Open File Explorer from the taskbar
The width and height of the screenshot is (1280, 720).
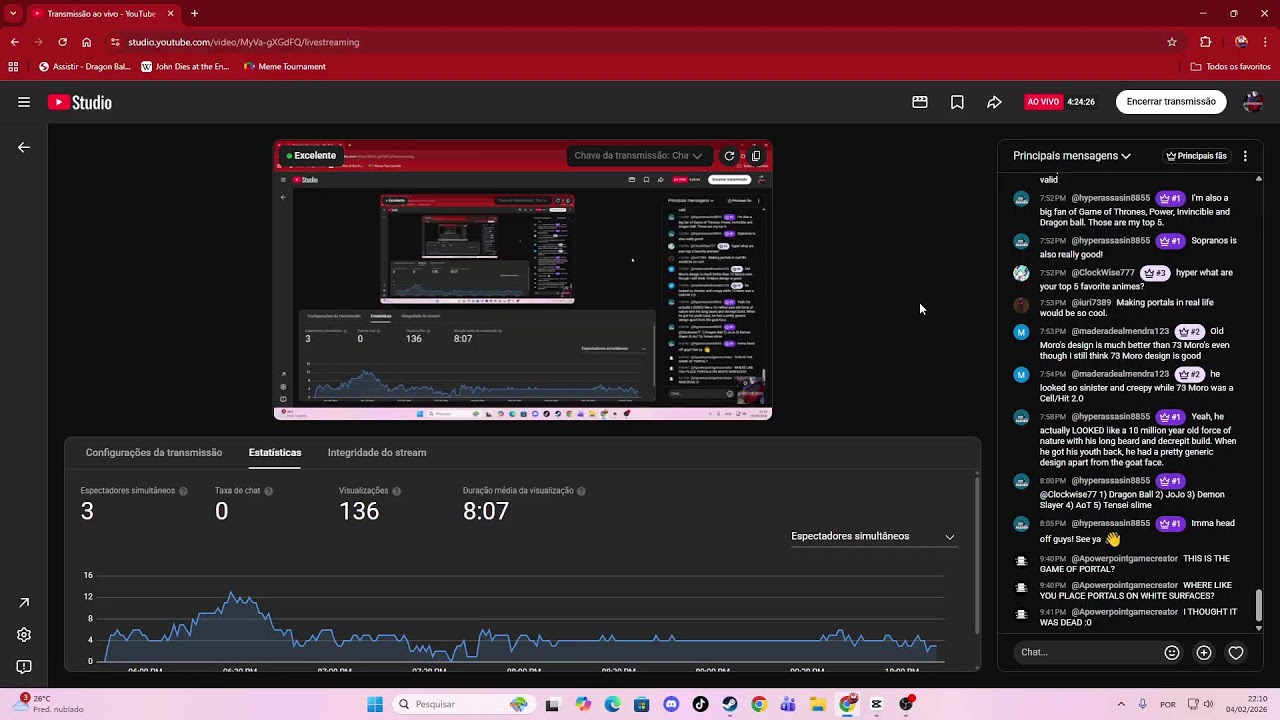click(x=818, y=704)
